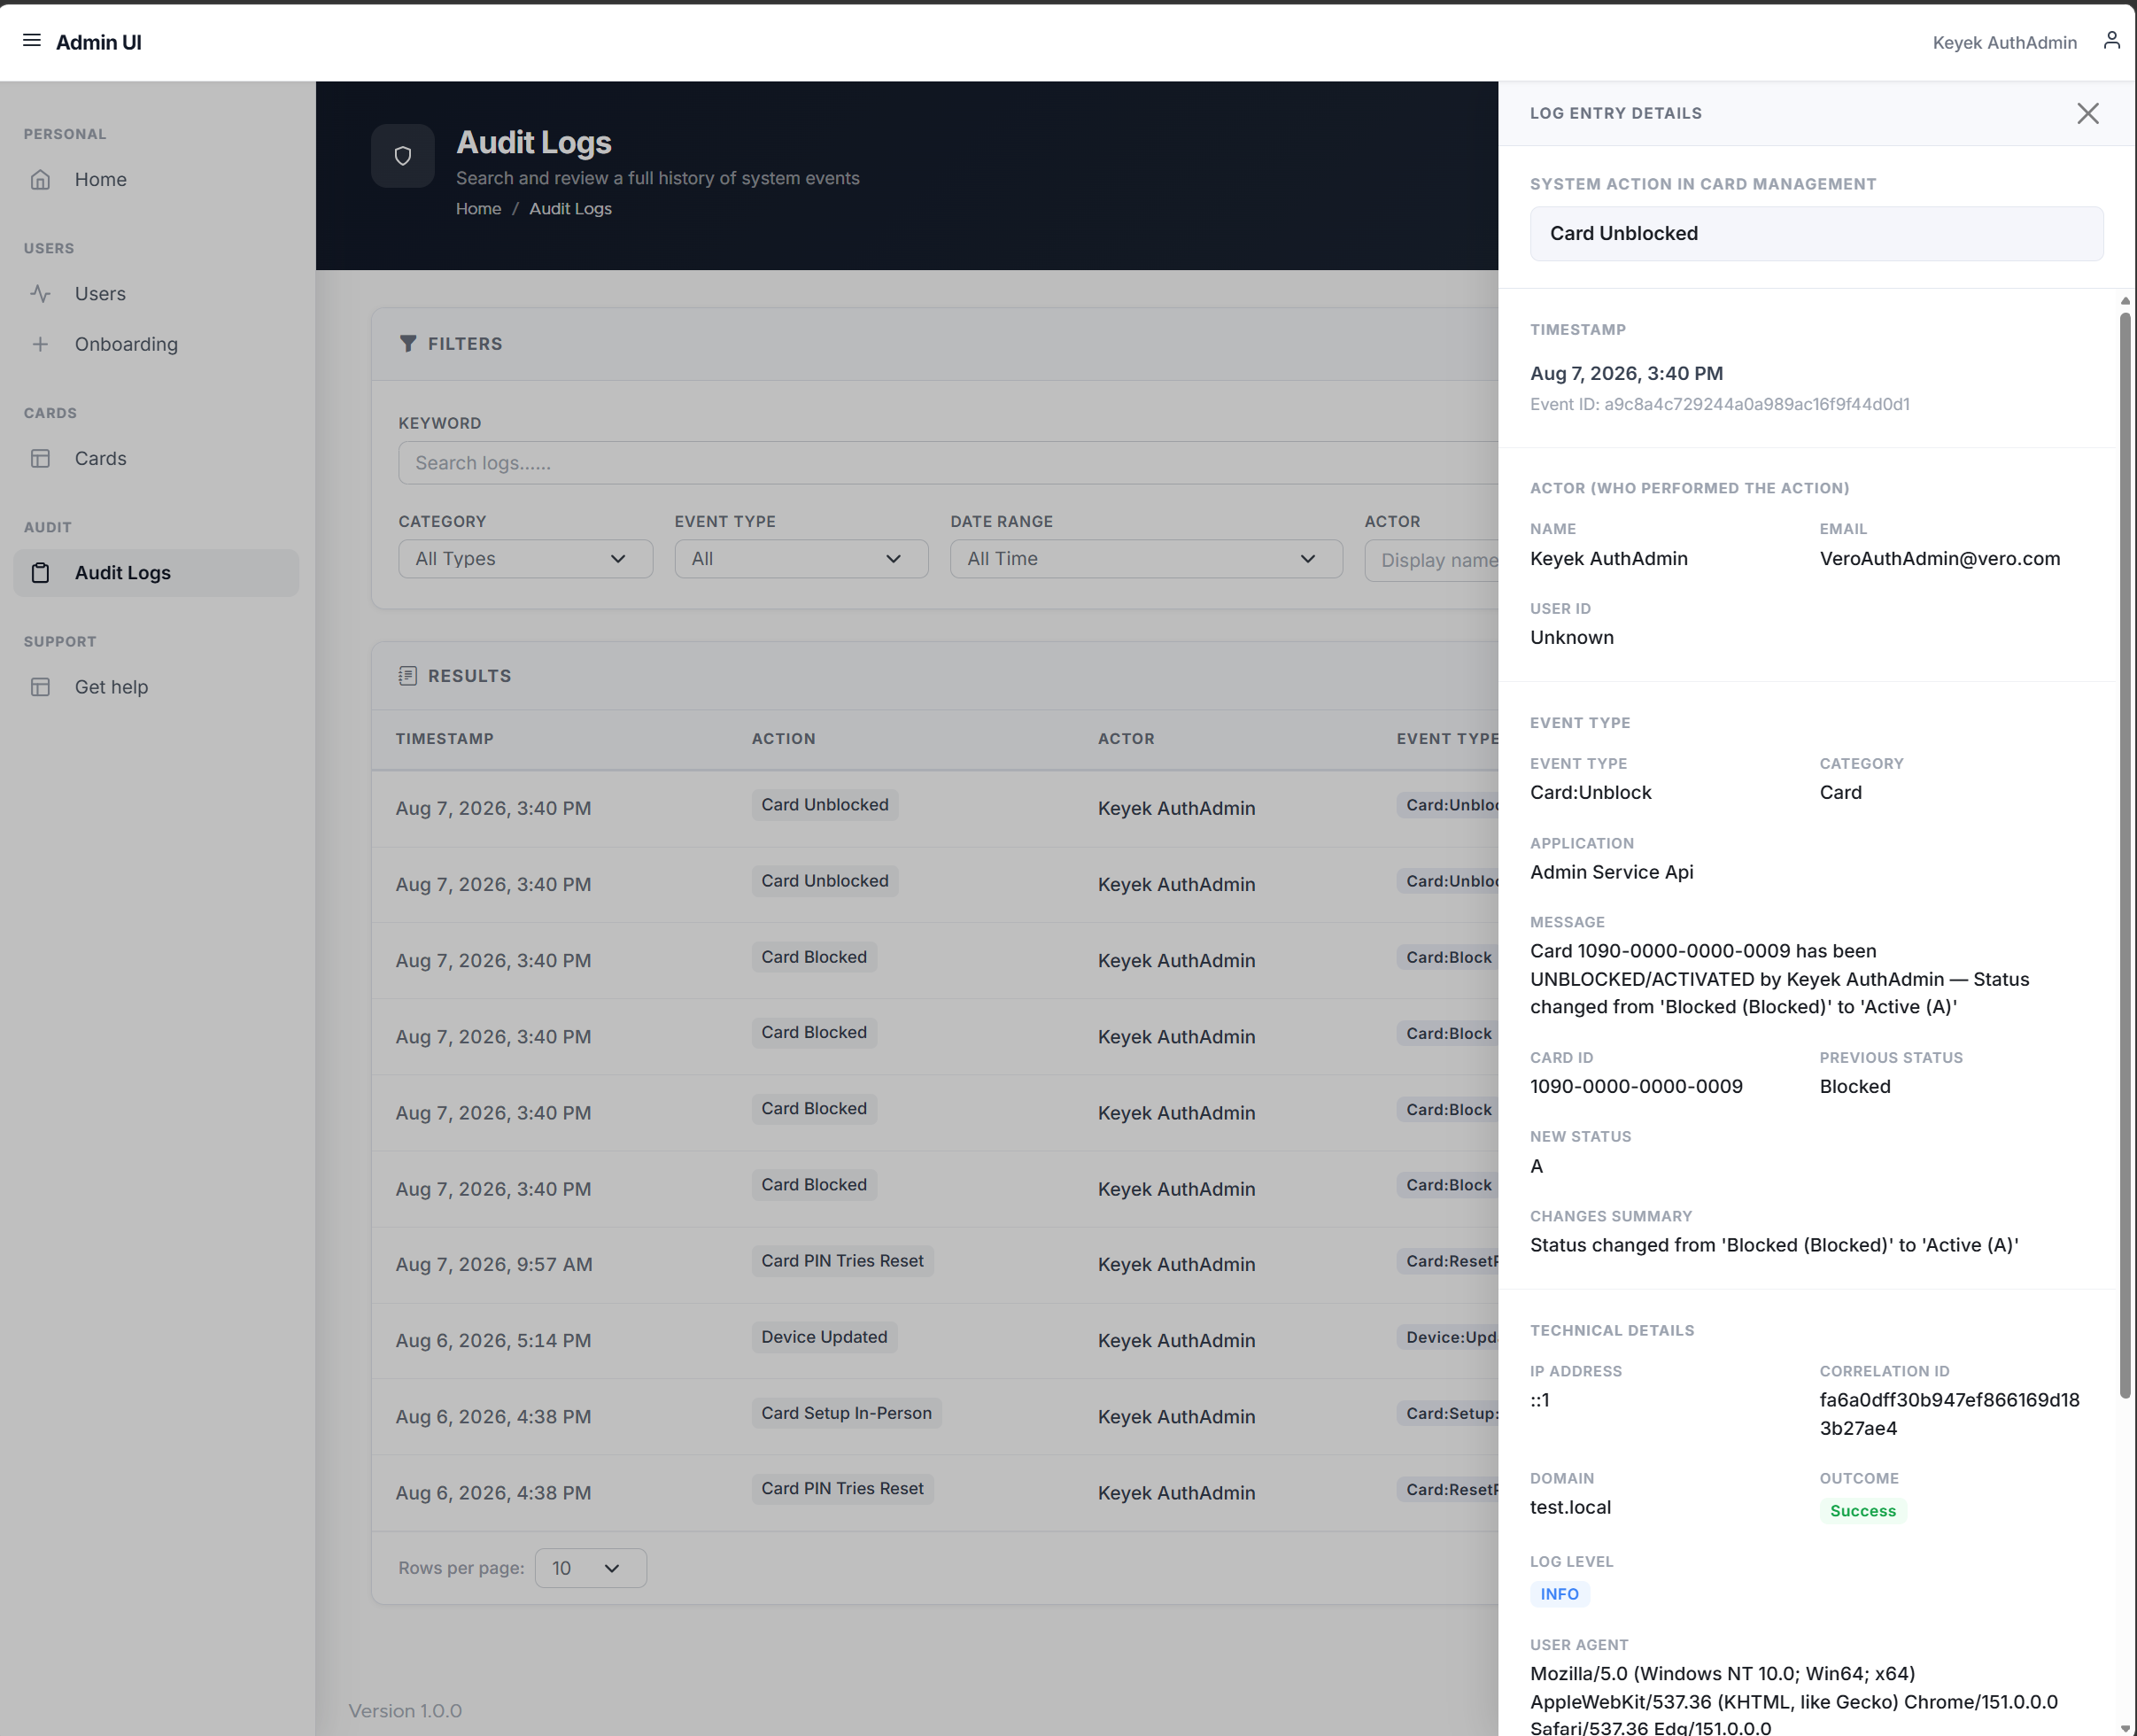Open Rows per page dropdown
Screen dimensions: 2137x1736
click(x=590, y=1568)
